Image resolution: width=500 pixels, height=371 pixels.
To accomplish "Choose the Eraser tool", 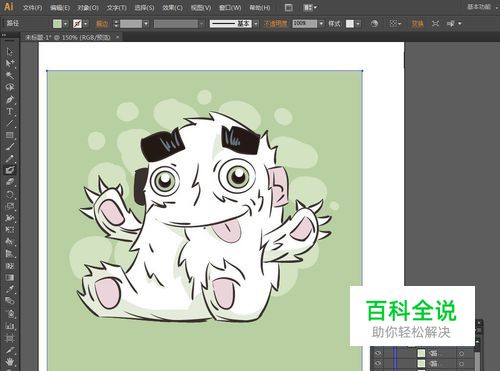I will point(9,182).
